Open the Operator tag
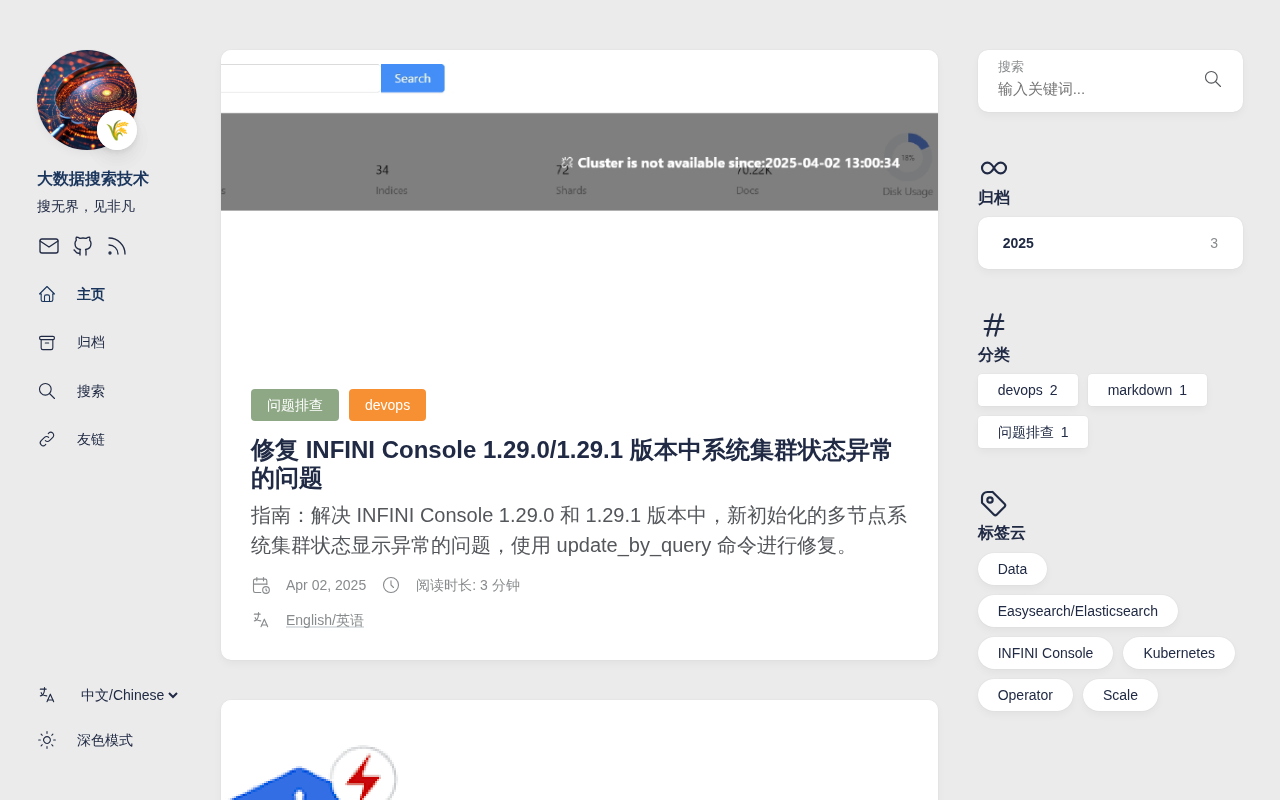Screen dimensions: 1280x800 (1025, 695)
